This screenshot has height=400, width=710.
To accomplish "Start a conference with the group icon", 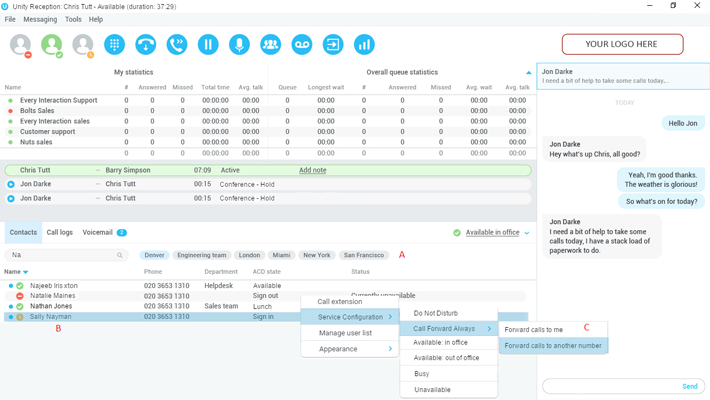I will pos(270,44).
